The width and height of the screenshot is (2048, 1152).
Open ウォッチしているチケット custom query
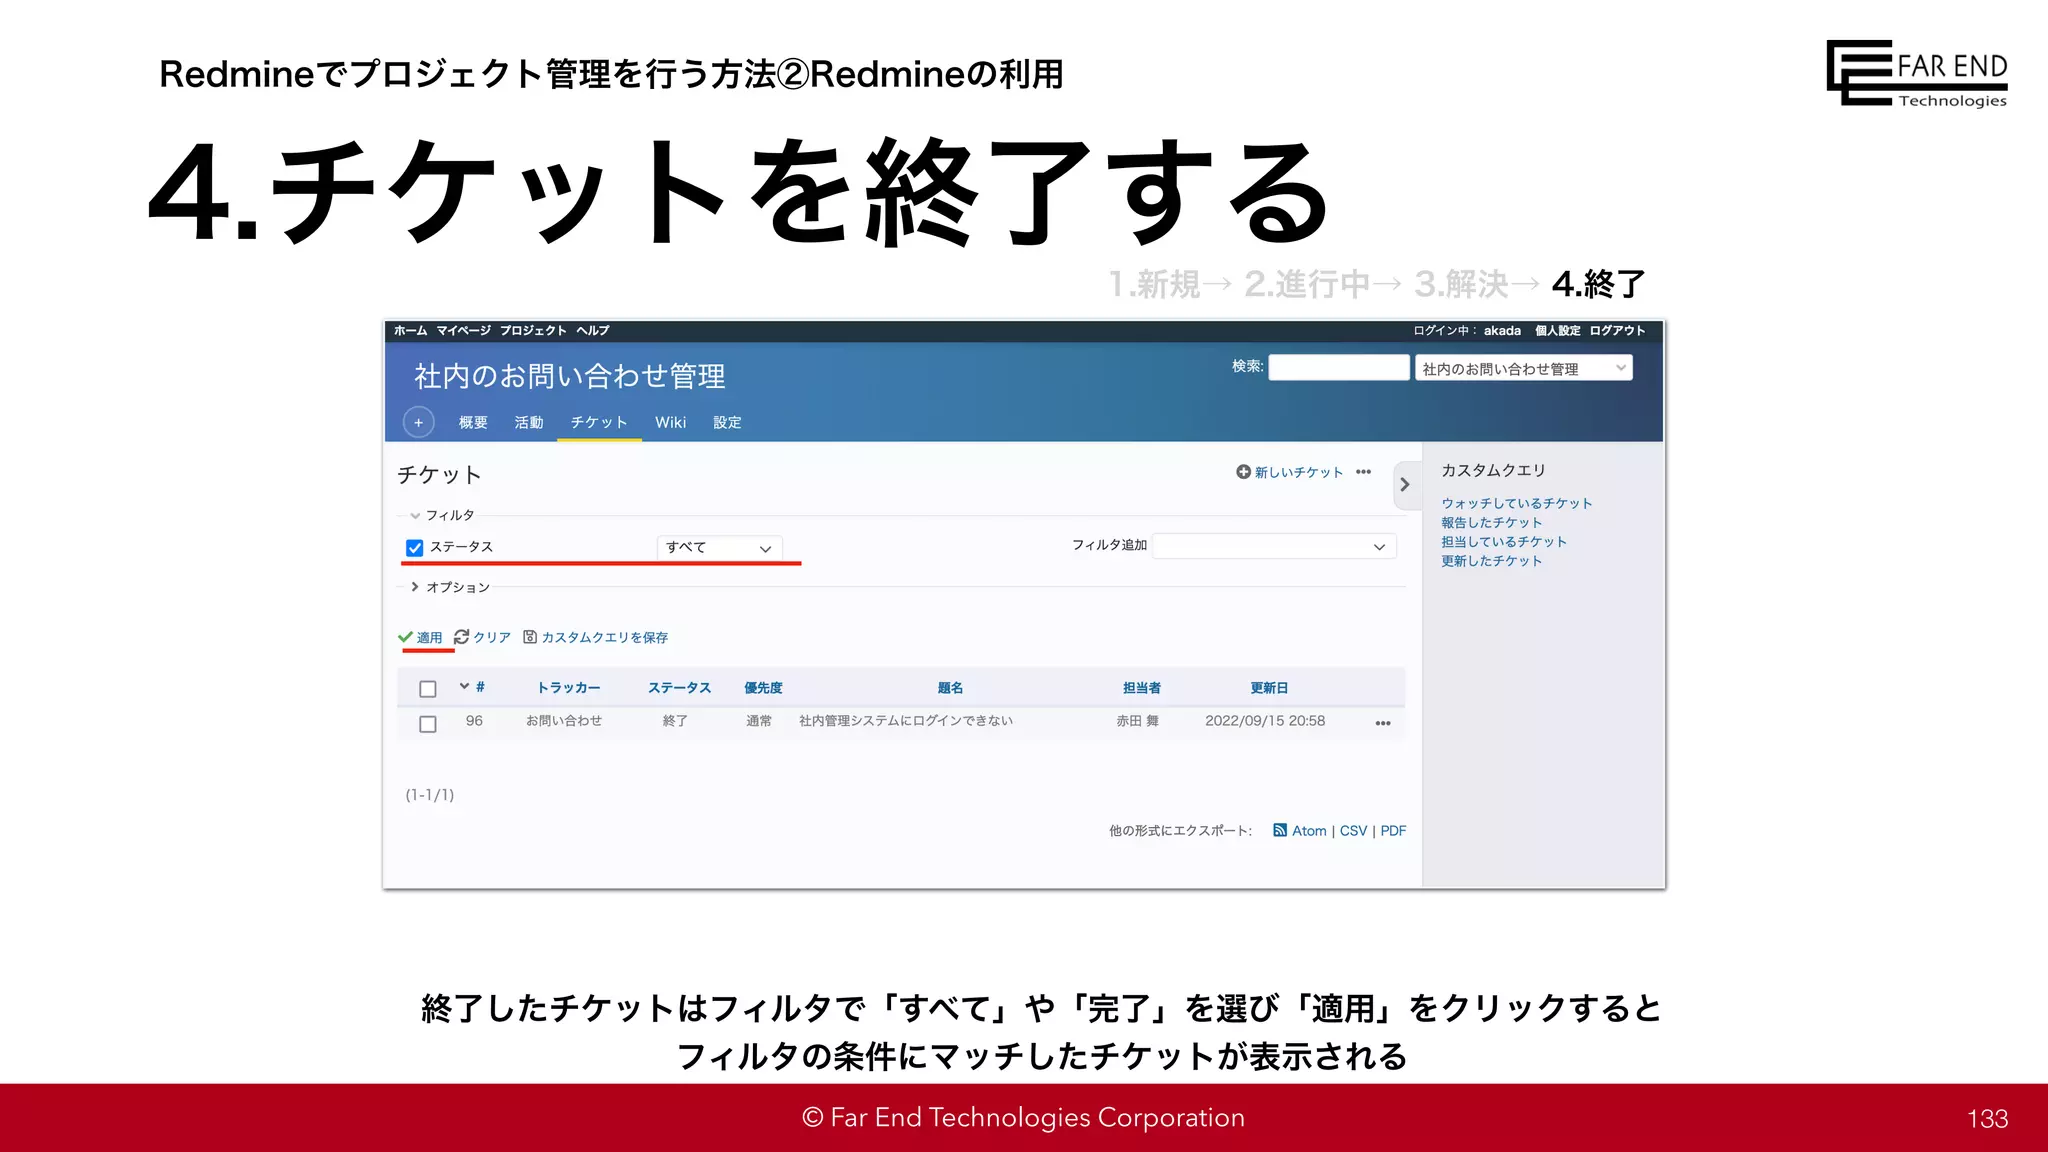click(x=1516, y=503)
